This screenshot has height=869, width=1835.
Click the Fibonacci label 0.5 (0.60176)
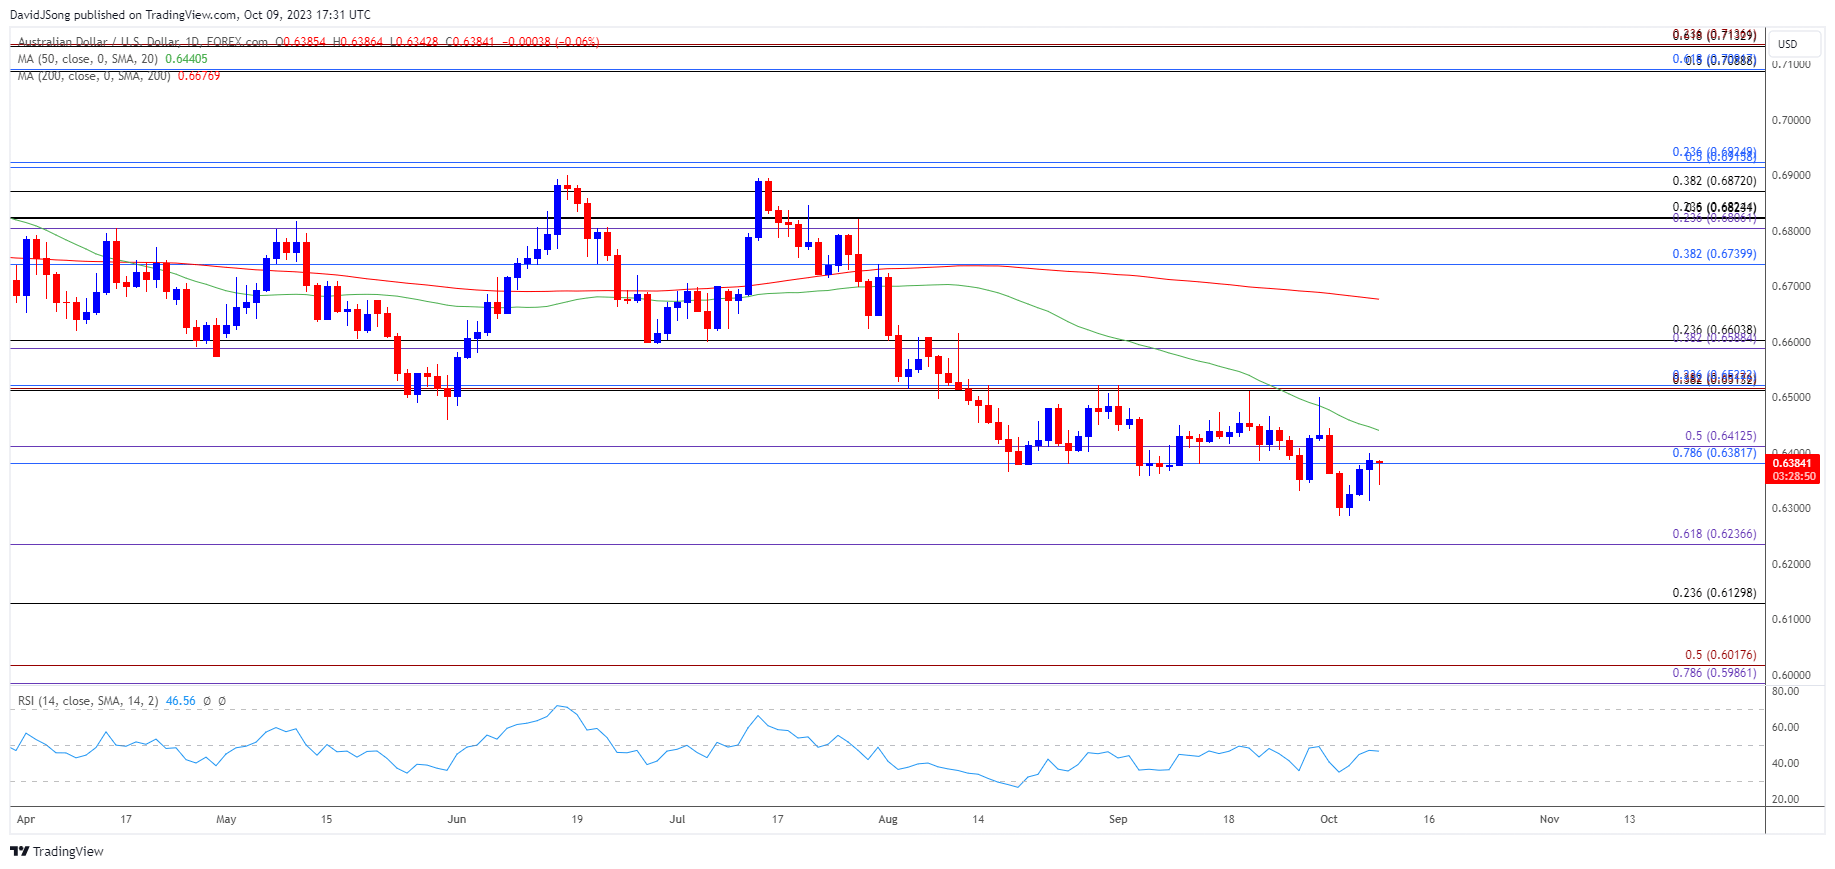pos(1720,655)
